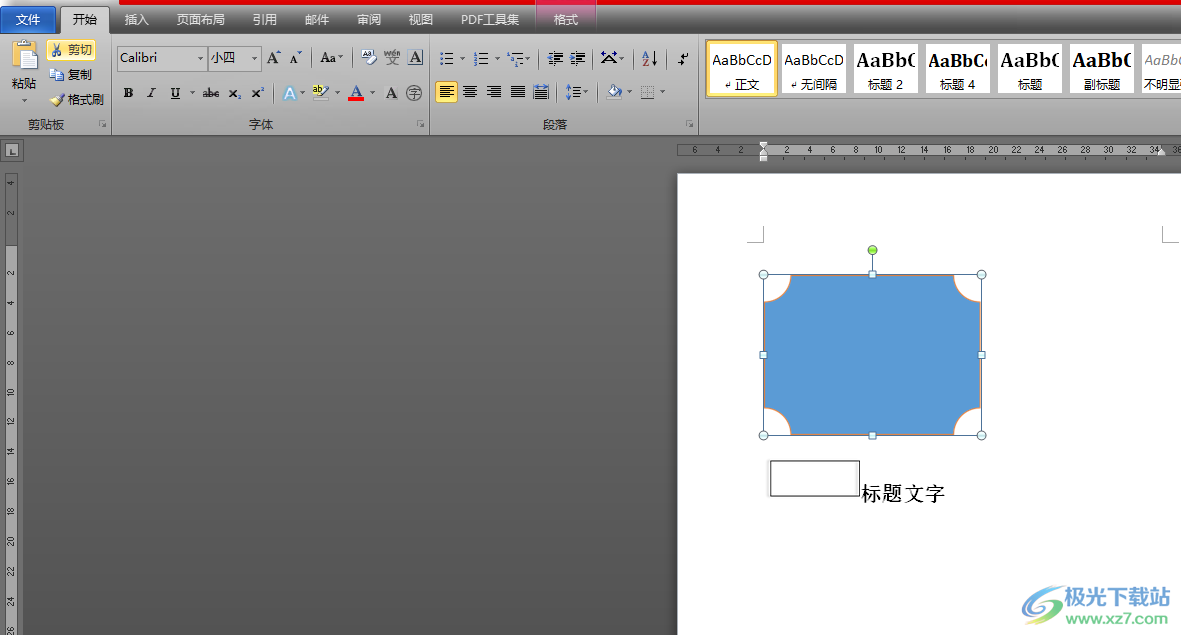Screen dimensions: 1181x635
Task: Open the Borders dropdown arrow
Action: click(663, 92)
